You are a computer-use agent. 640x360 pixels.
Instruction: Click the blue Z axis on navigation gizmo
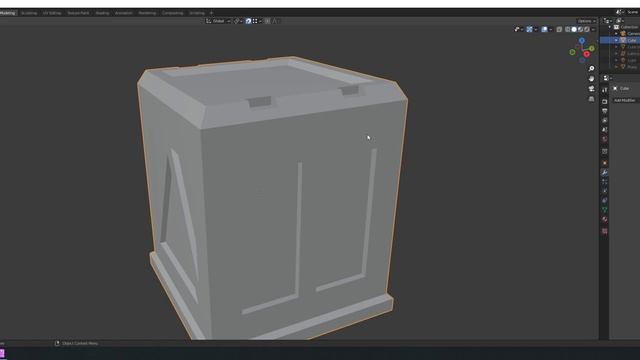click(582, 40)
